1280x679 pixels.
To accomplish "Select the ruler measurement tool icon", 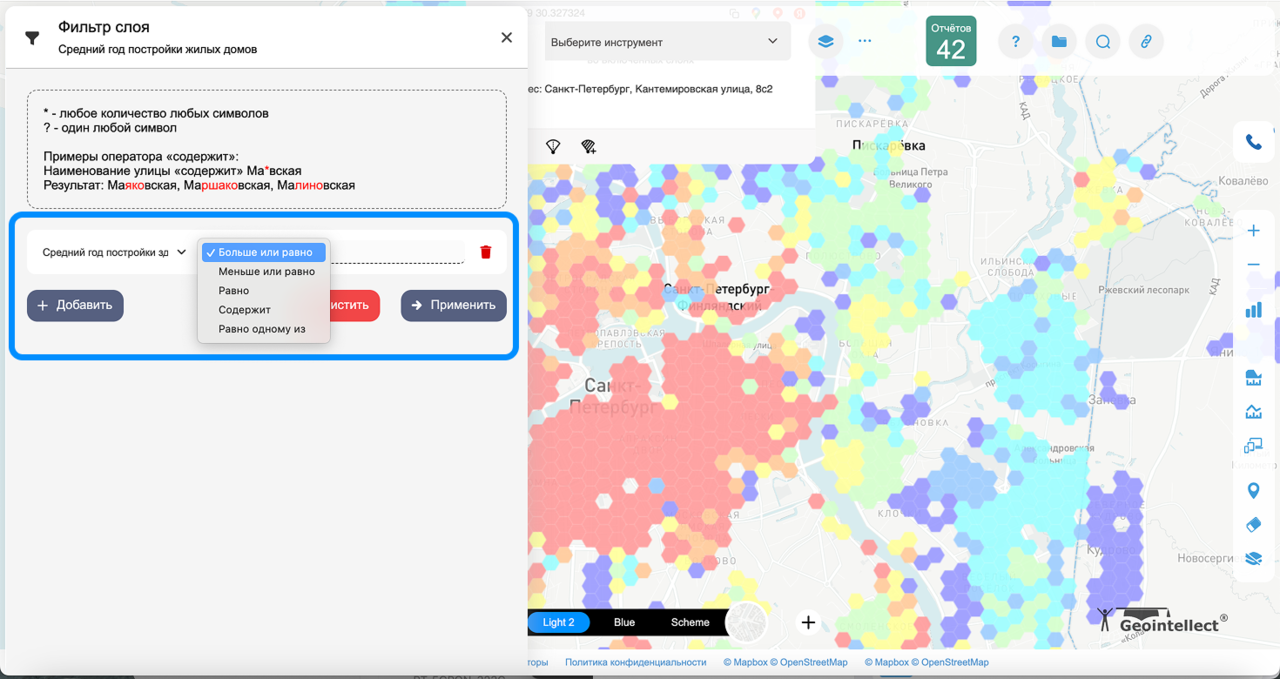I will pyautogui.click(x=1253, y=378).
